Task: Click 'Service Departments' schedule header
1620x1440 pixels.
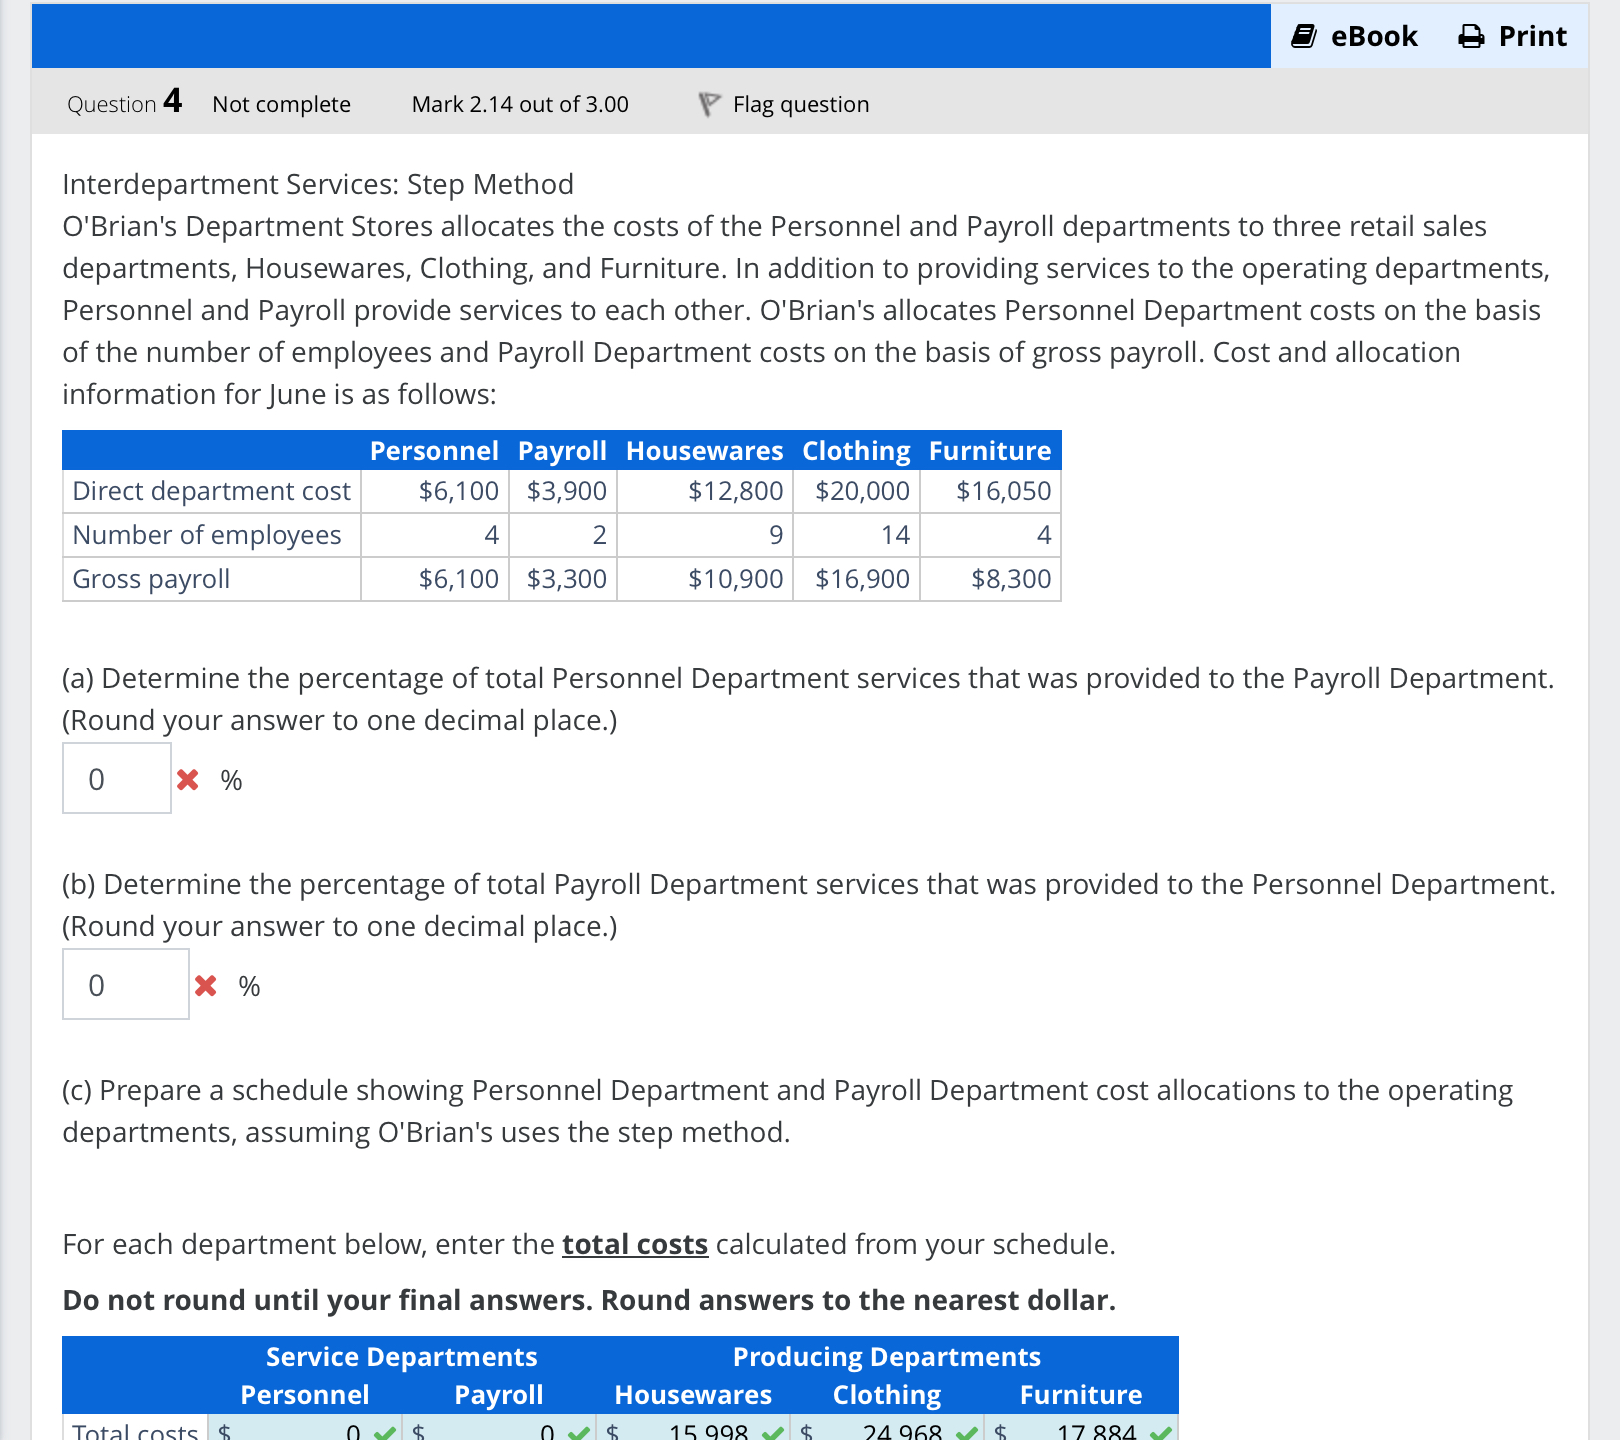Action: (402, 1357)
